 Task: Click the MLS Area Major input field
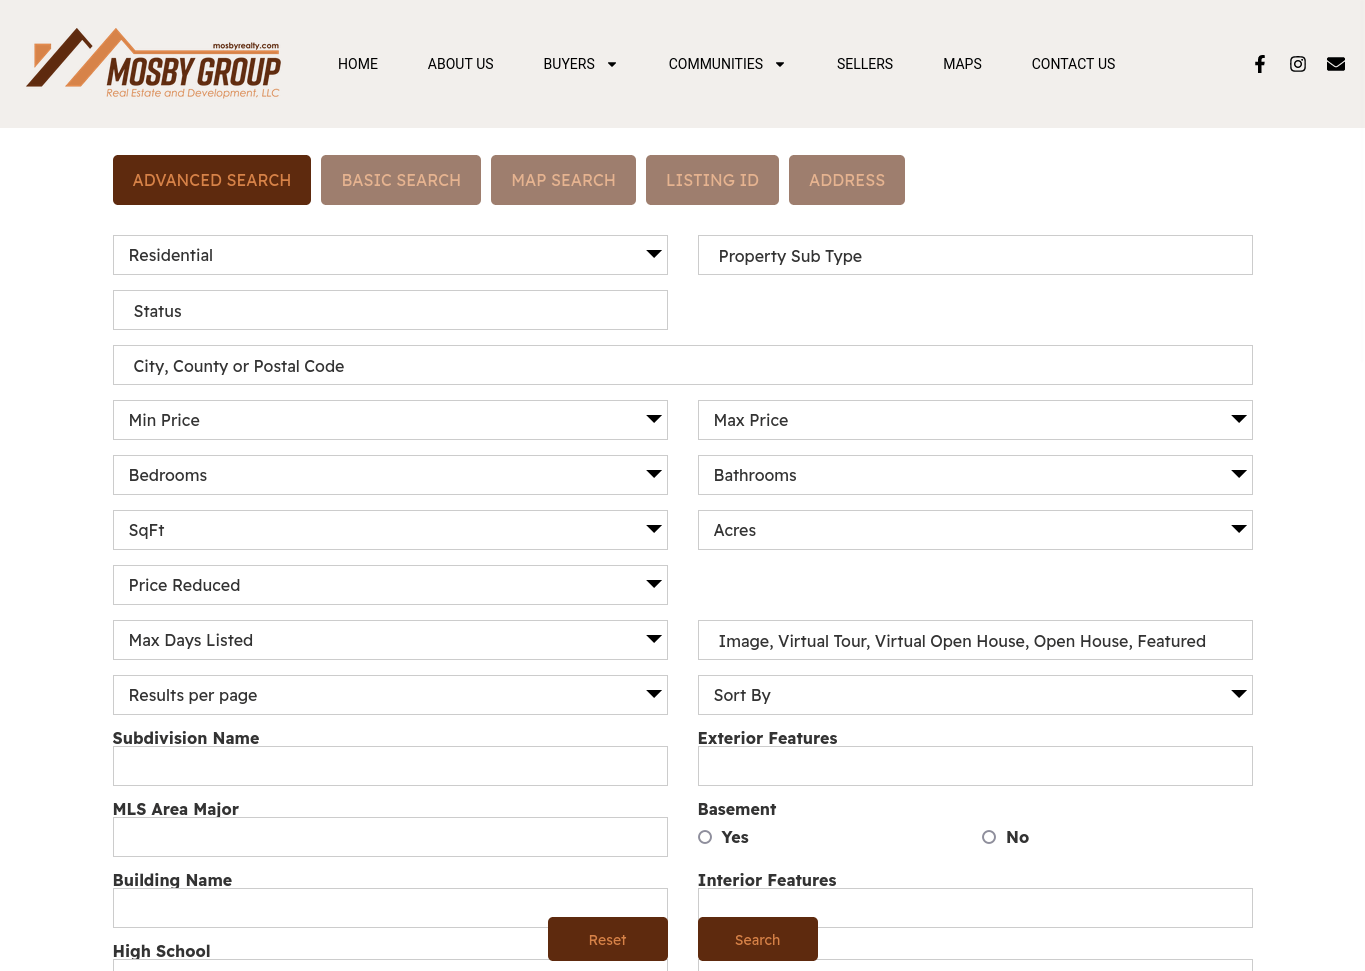pyautogui.click(x=390, y=837)
